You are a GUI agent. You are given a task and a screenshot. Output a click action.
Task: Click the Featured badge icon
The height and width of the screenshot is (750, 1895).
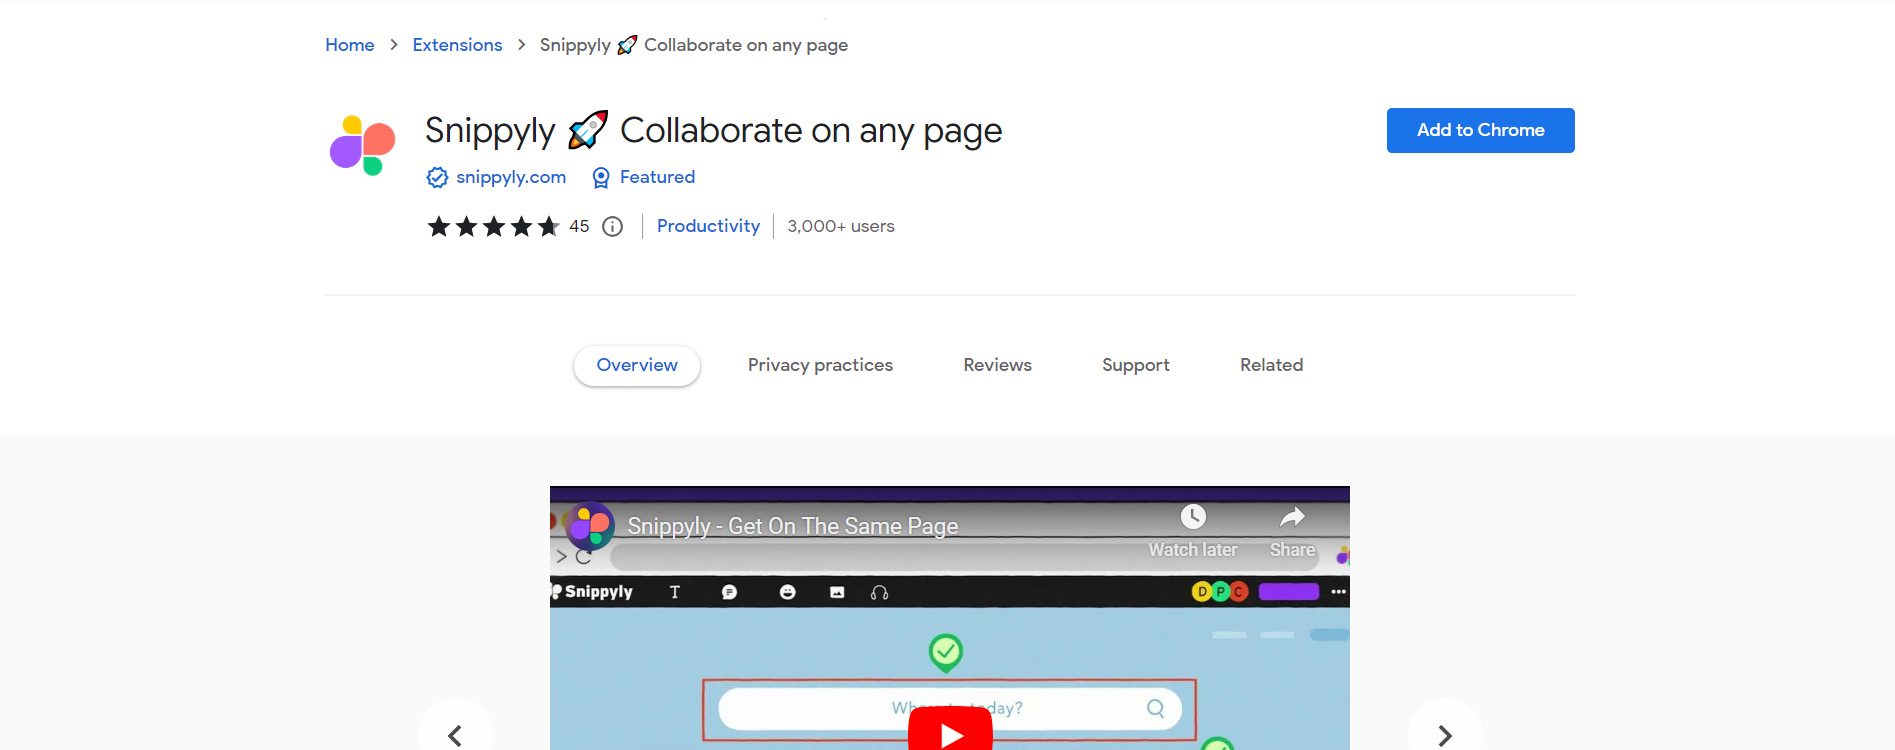pos(601,178)
